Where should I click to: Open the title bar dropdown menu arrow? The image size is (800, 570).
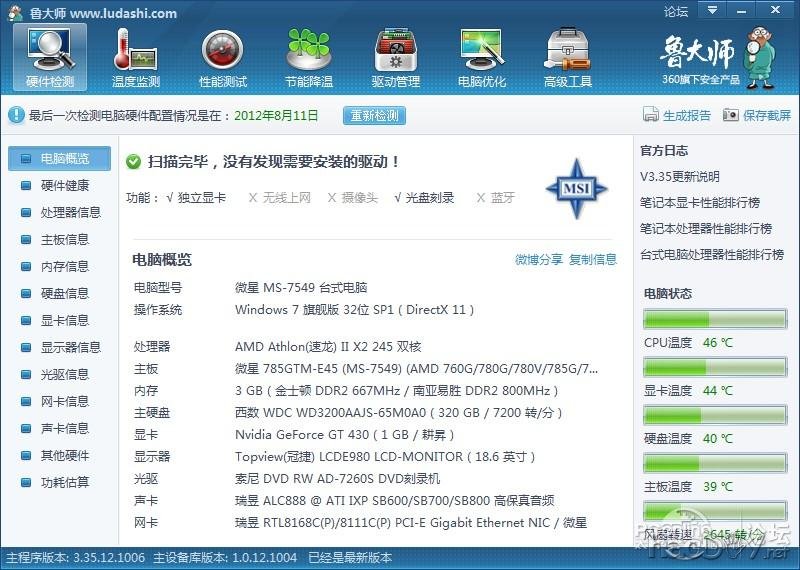pos(711,11)
